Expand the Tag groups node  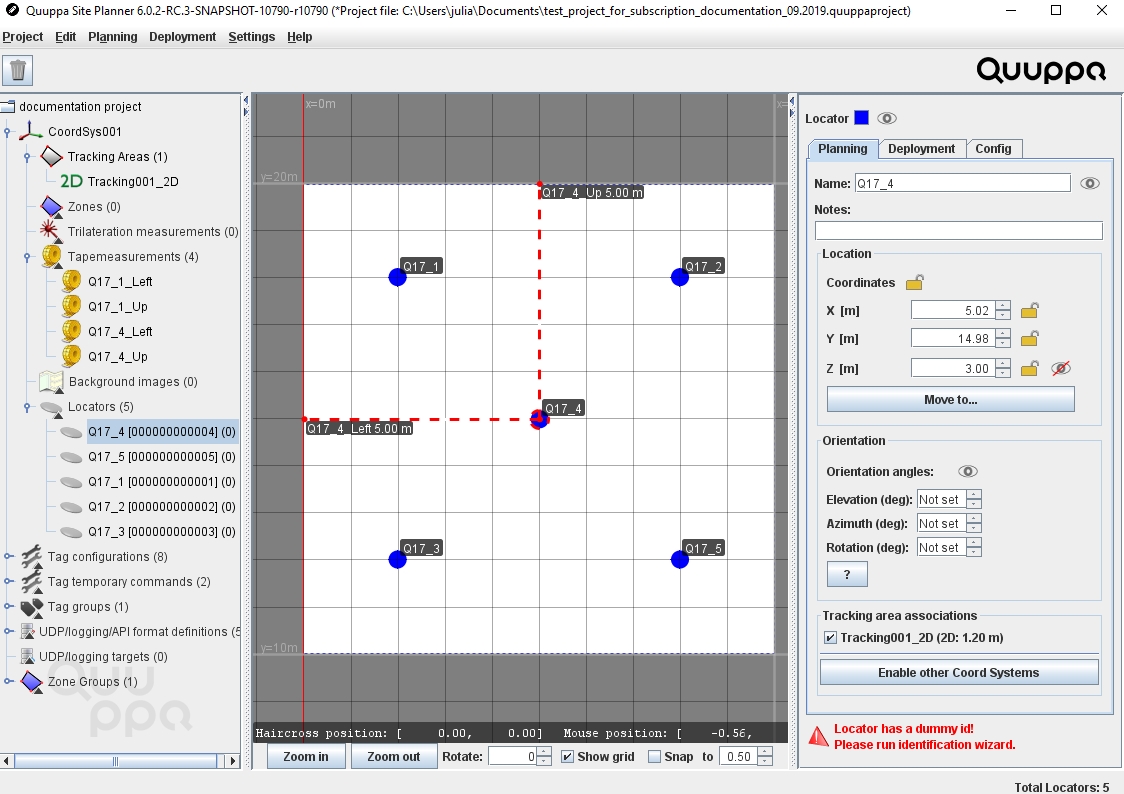click(8, 606)
